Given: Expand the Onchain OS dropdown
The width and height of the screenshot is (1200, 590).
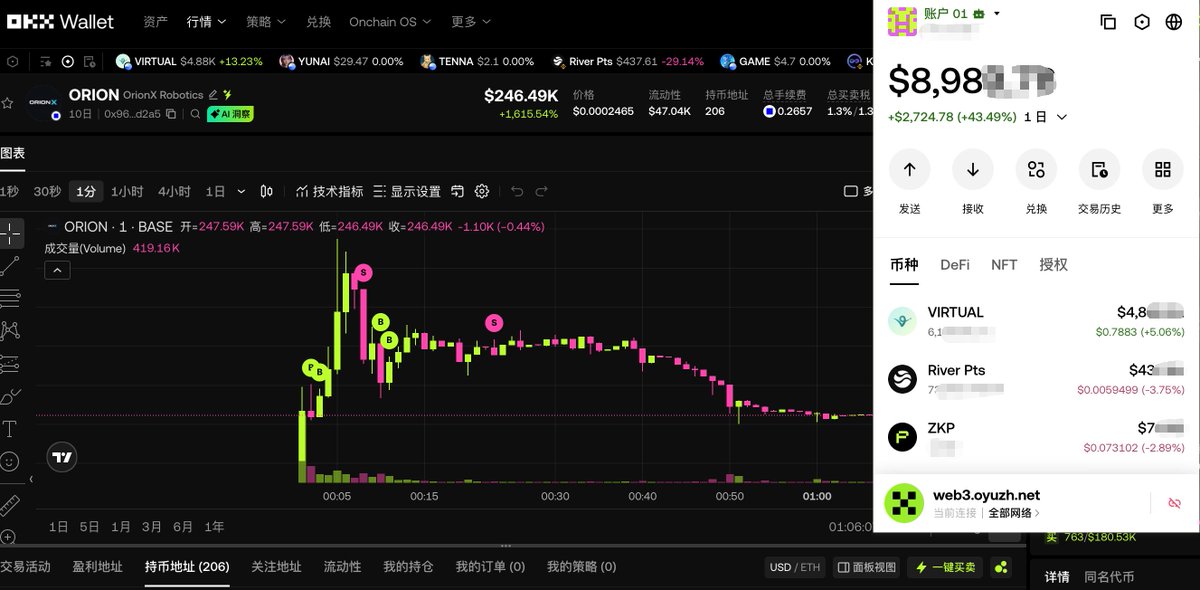Looking at the screenshot, I should click(x=390, y=21).
